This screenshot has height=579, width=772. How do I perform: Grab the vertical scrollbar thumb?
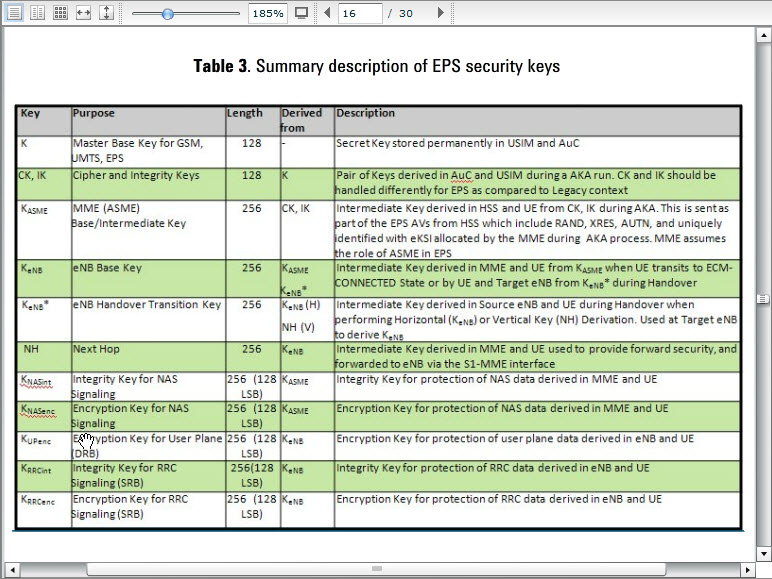pos(763,299)
